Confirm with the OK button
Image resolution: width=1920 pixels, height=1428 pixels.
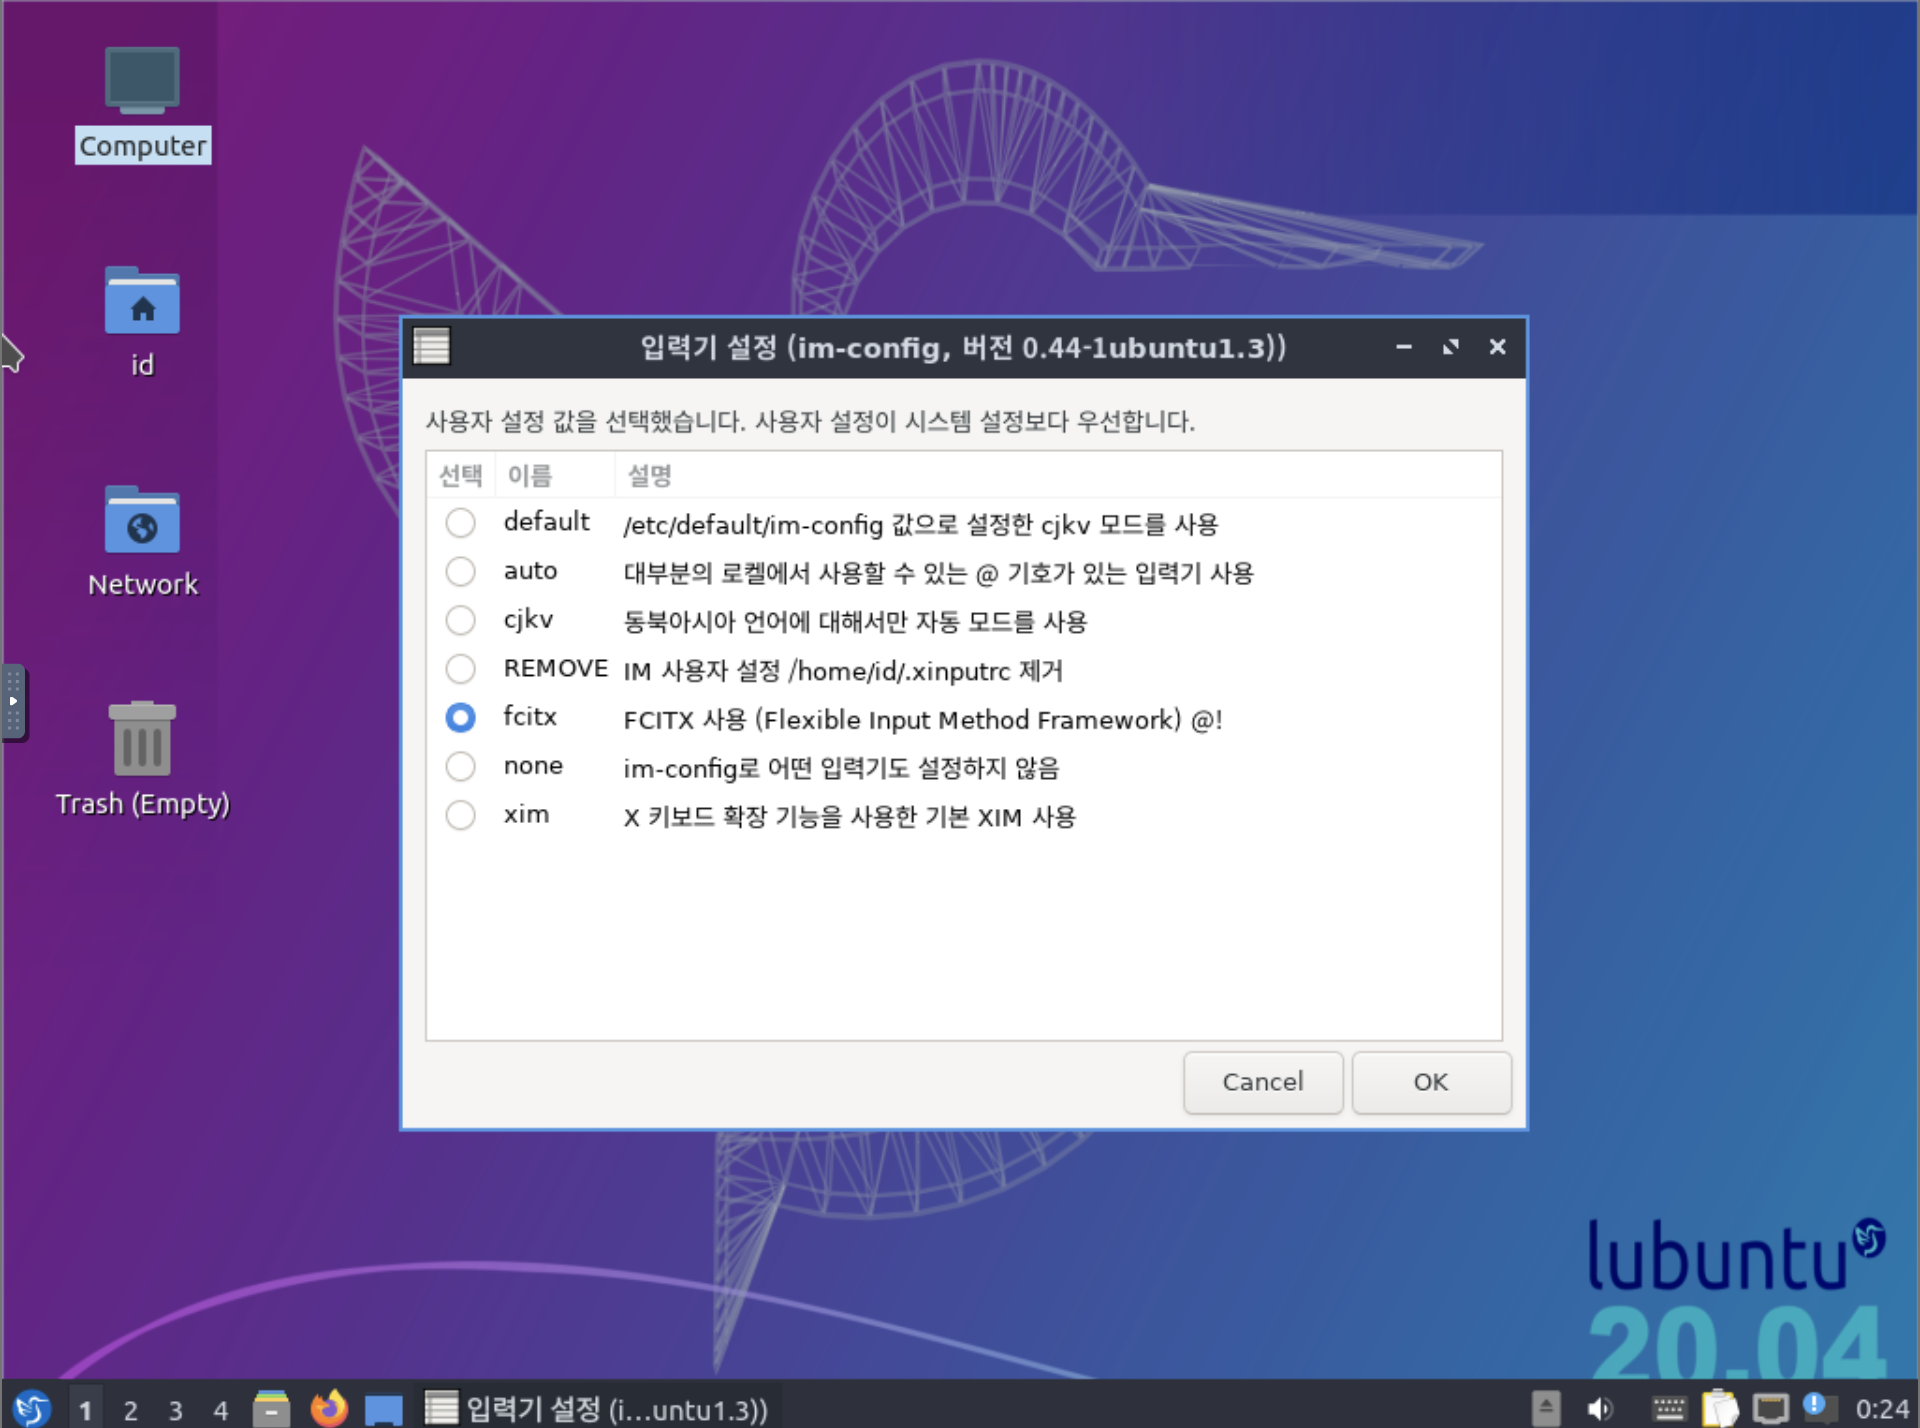point(1430,1082)
